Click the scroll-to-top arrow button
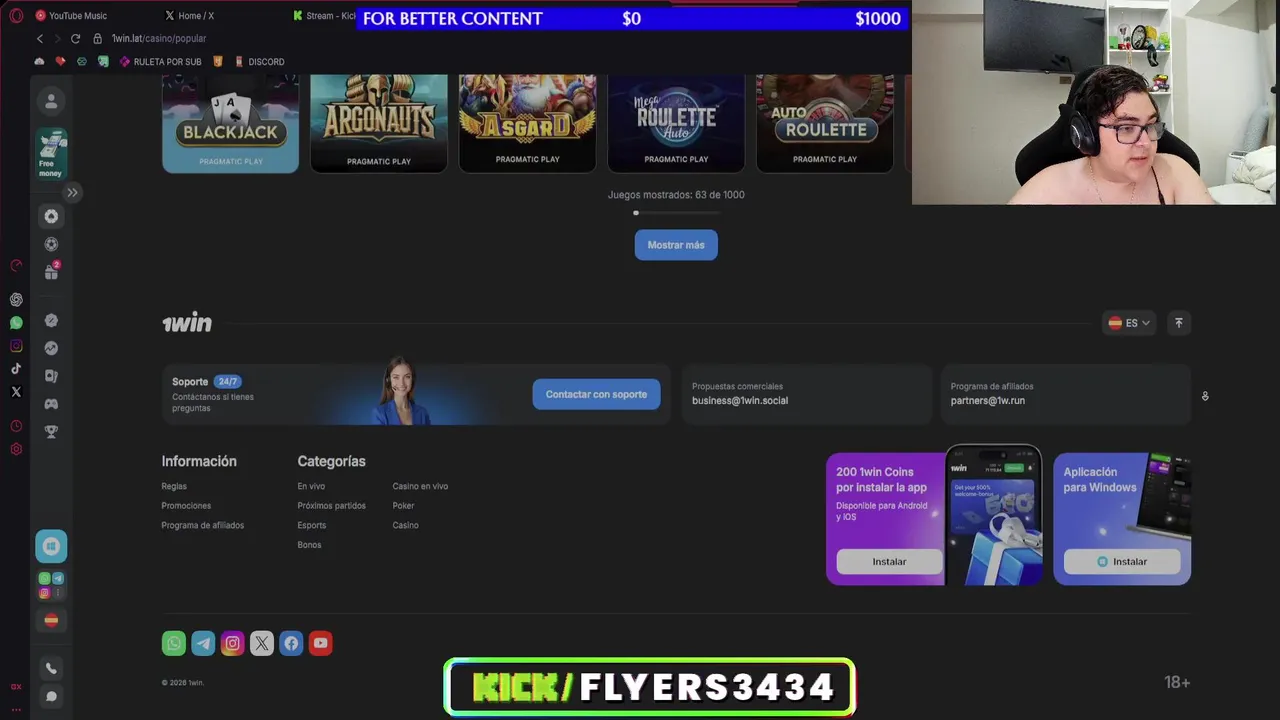Image resolution: width=1280 pixels, height=720 pixels. point(1179,323)
